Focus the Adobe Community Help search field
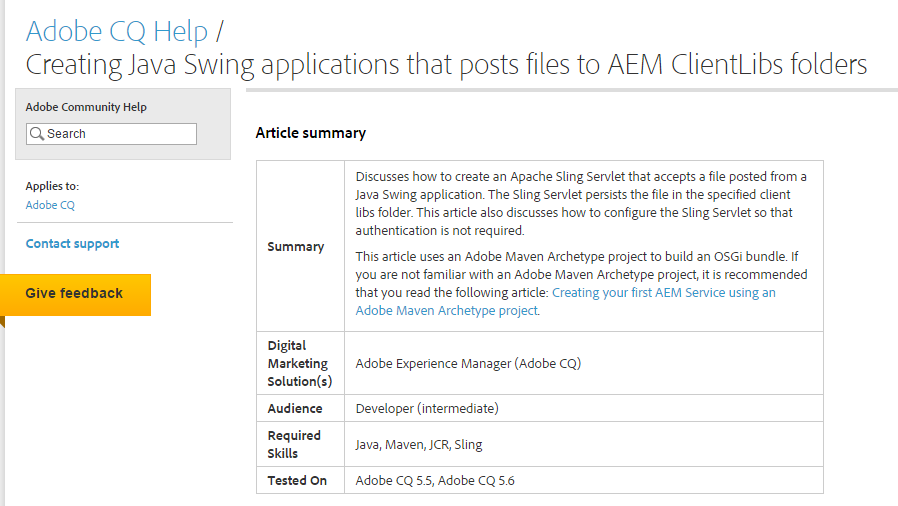 tap(111, 134)
